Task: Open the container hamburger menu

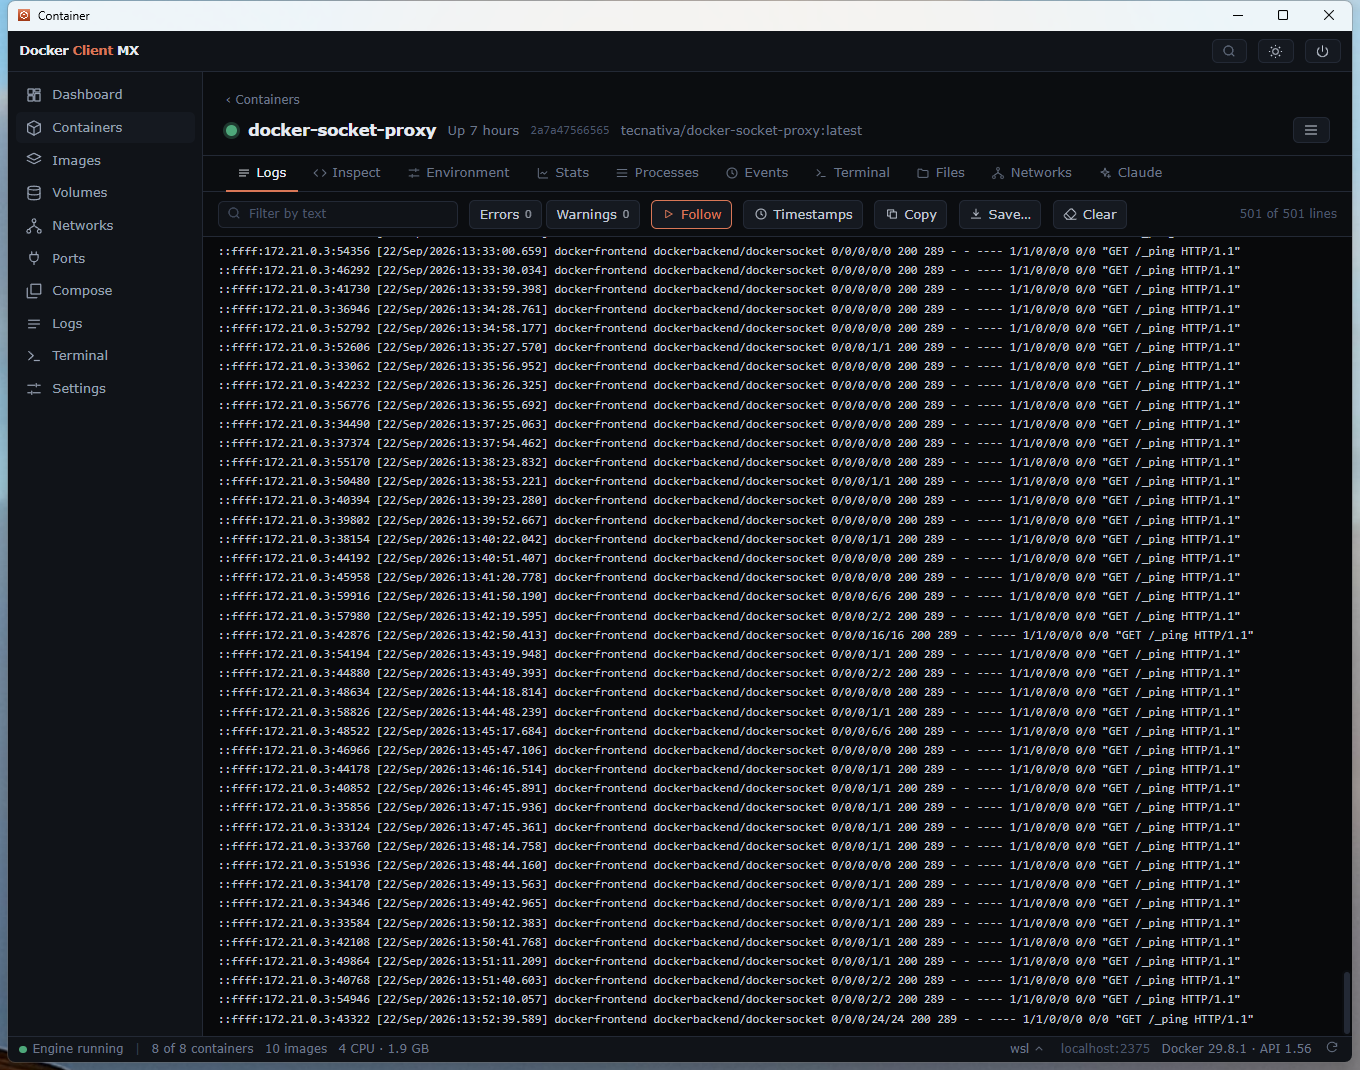Action: (x=1311, y=130)
